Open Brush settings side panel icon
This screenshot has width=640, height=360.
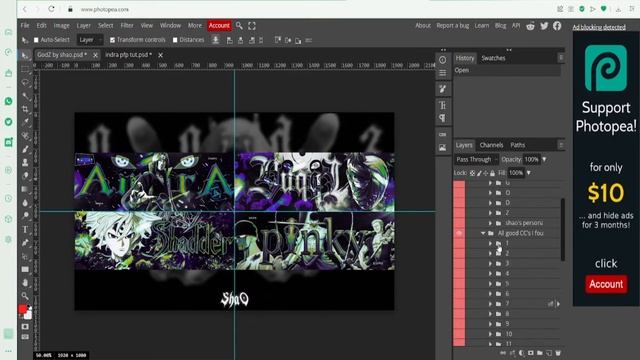[442, 89]
